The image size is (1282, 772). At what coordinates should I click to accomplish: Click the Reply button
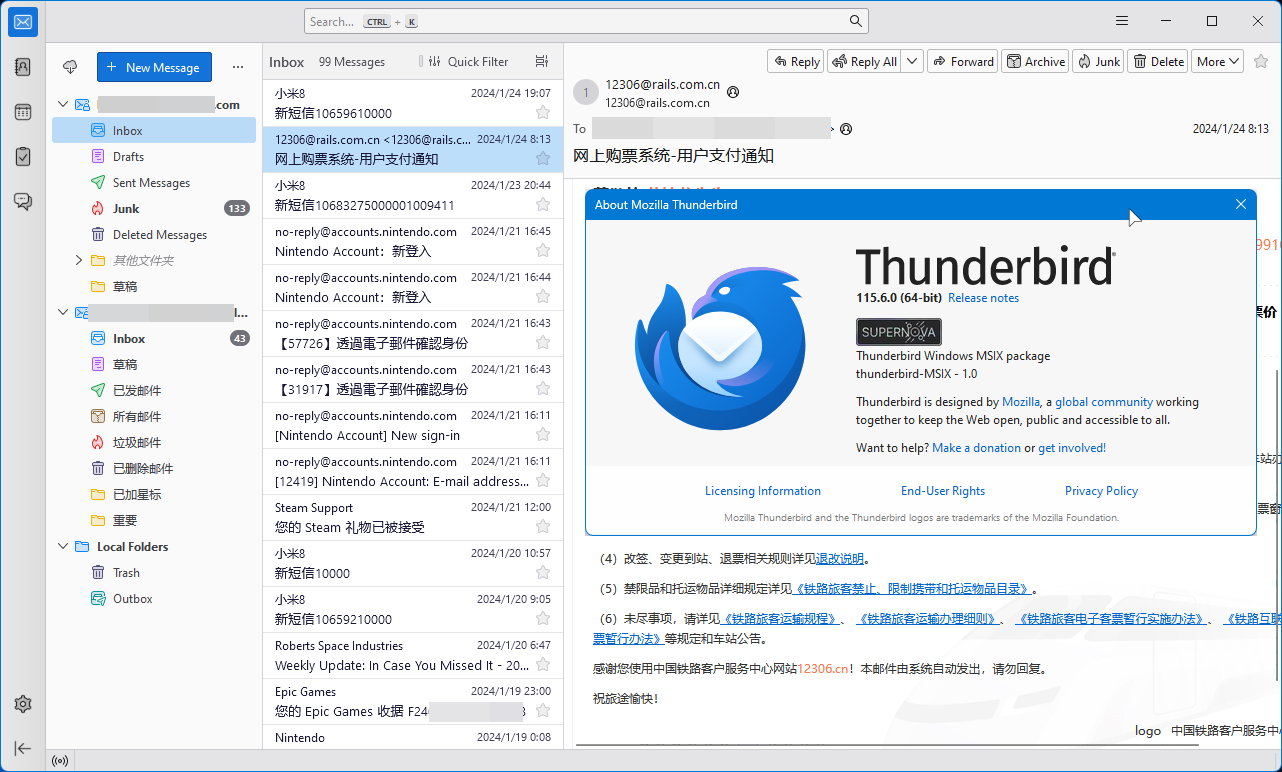click(x=796, y=61)
